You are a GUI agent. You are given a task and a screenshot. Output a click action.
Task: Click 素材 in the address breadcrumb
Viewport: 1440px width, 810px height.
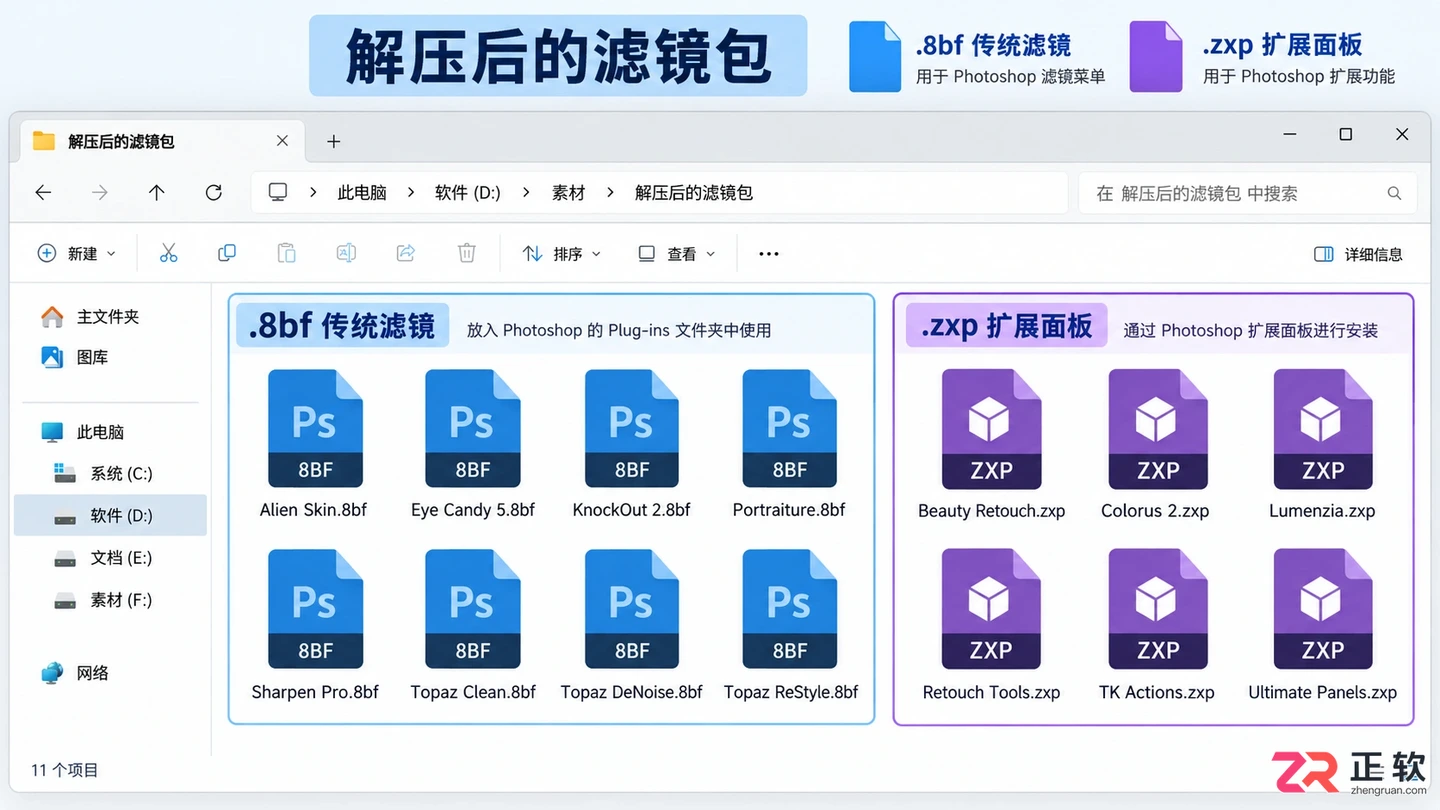[568, 193]
